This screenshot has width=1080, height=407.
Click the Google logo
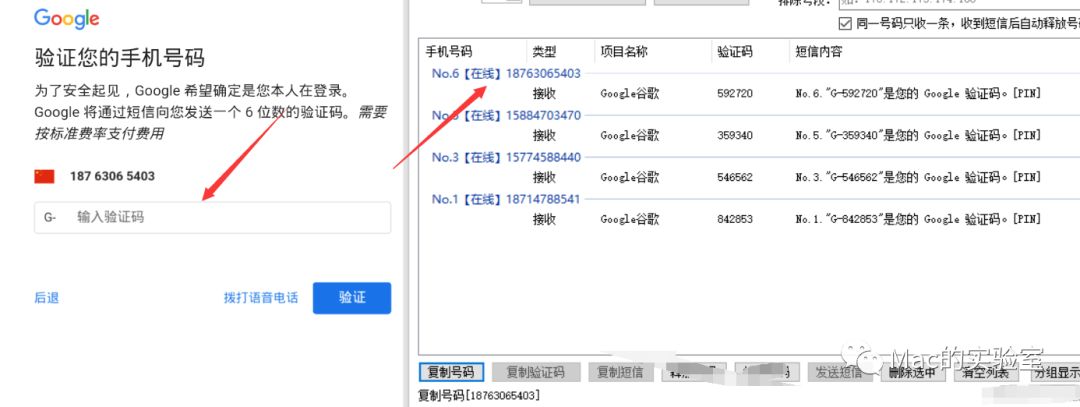(67, 18)
